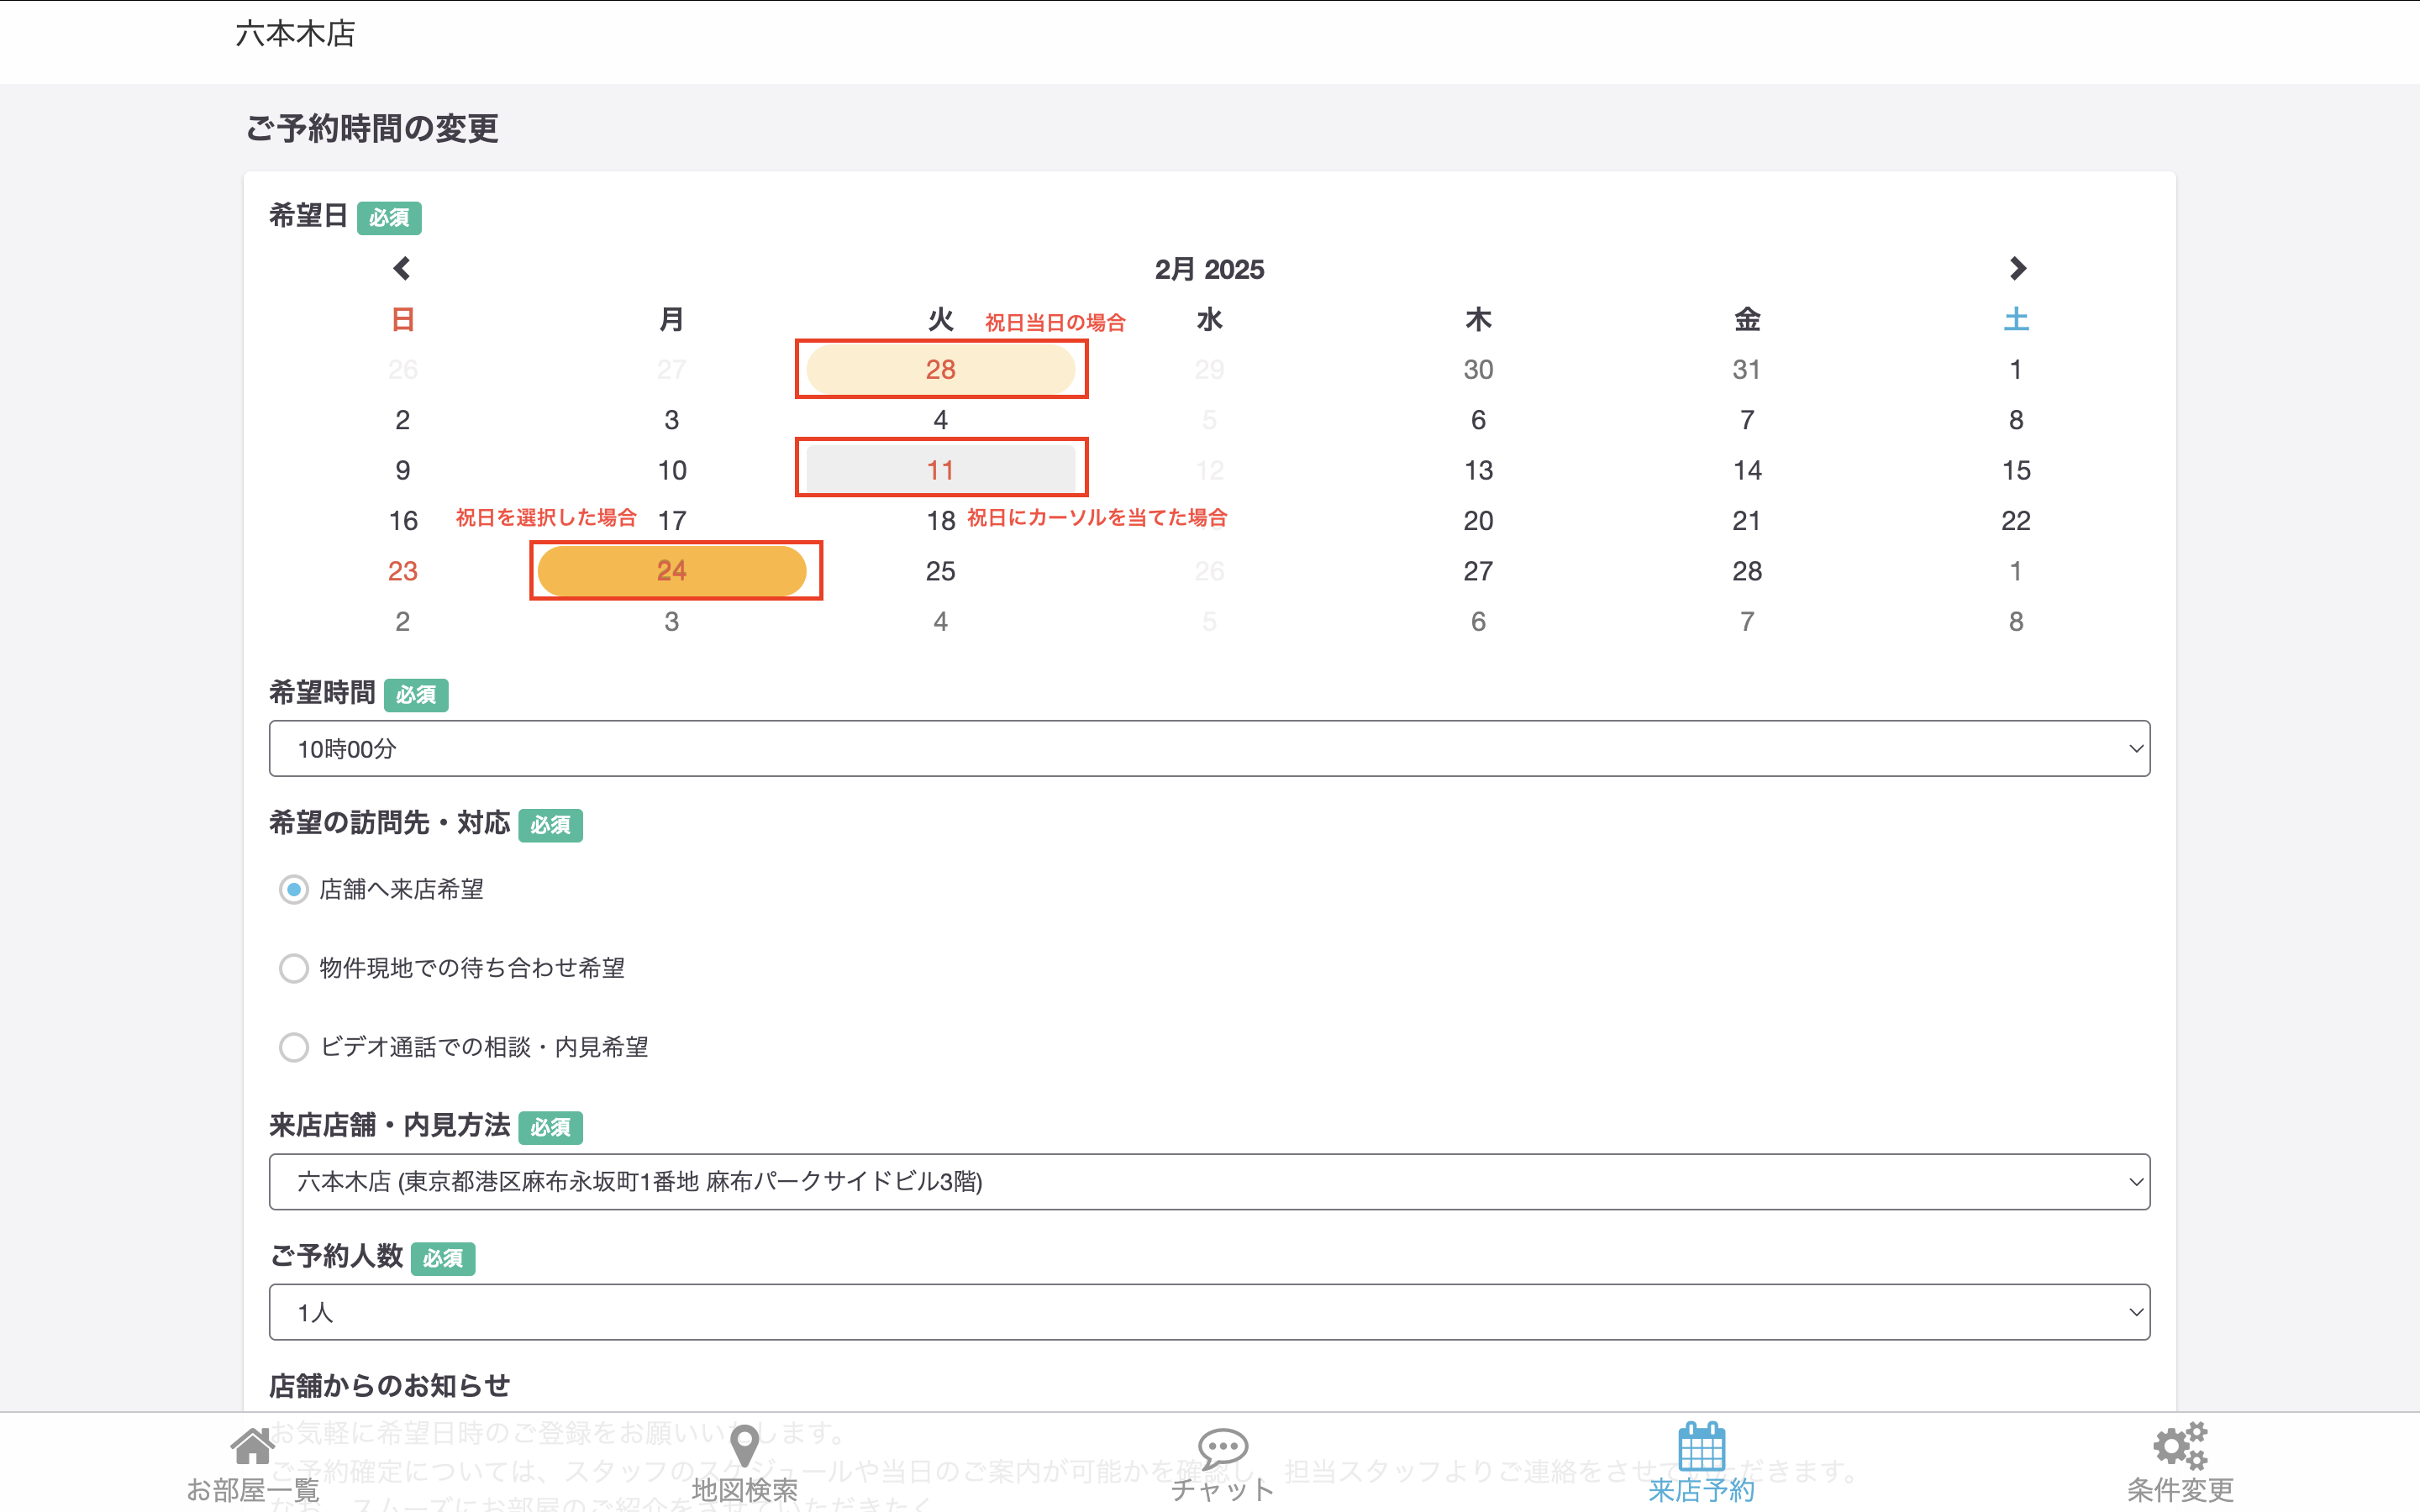Click the 2月 2025 month title
This screenshot has height=1512, width=2420.
click(1209, 269)
